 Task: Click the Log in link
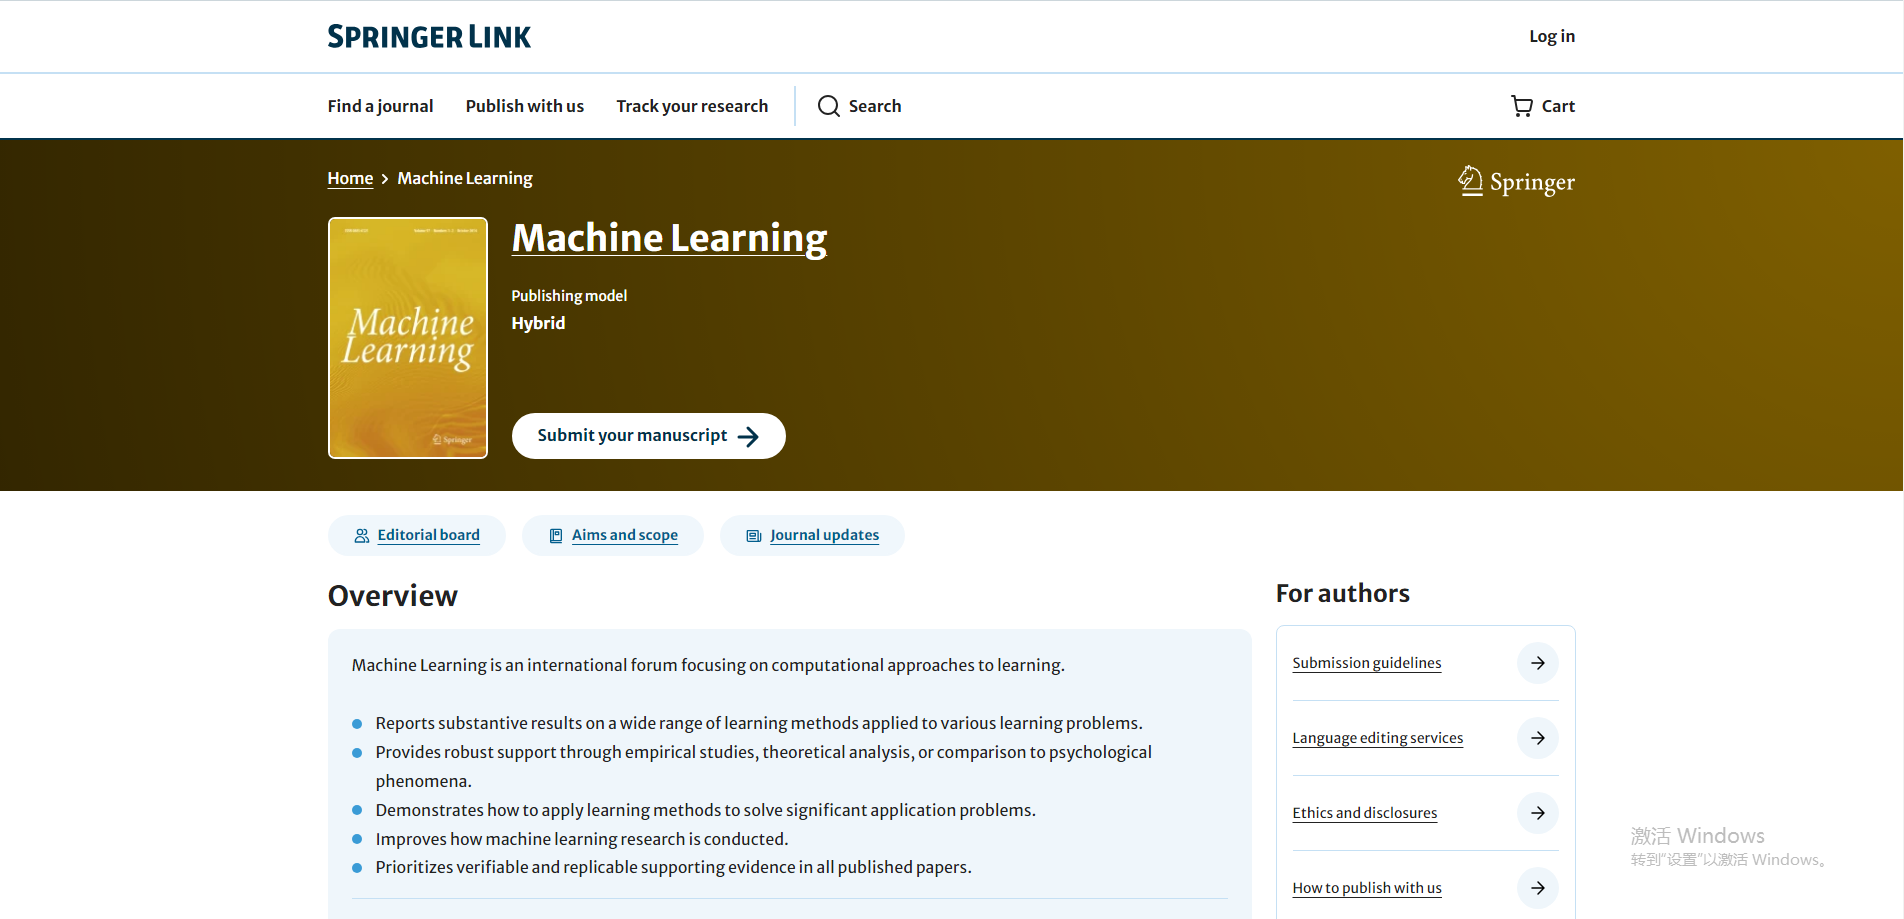click(x=1552, y=36)
